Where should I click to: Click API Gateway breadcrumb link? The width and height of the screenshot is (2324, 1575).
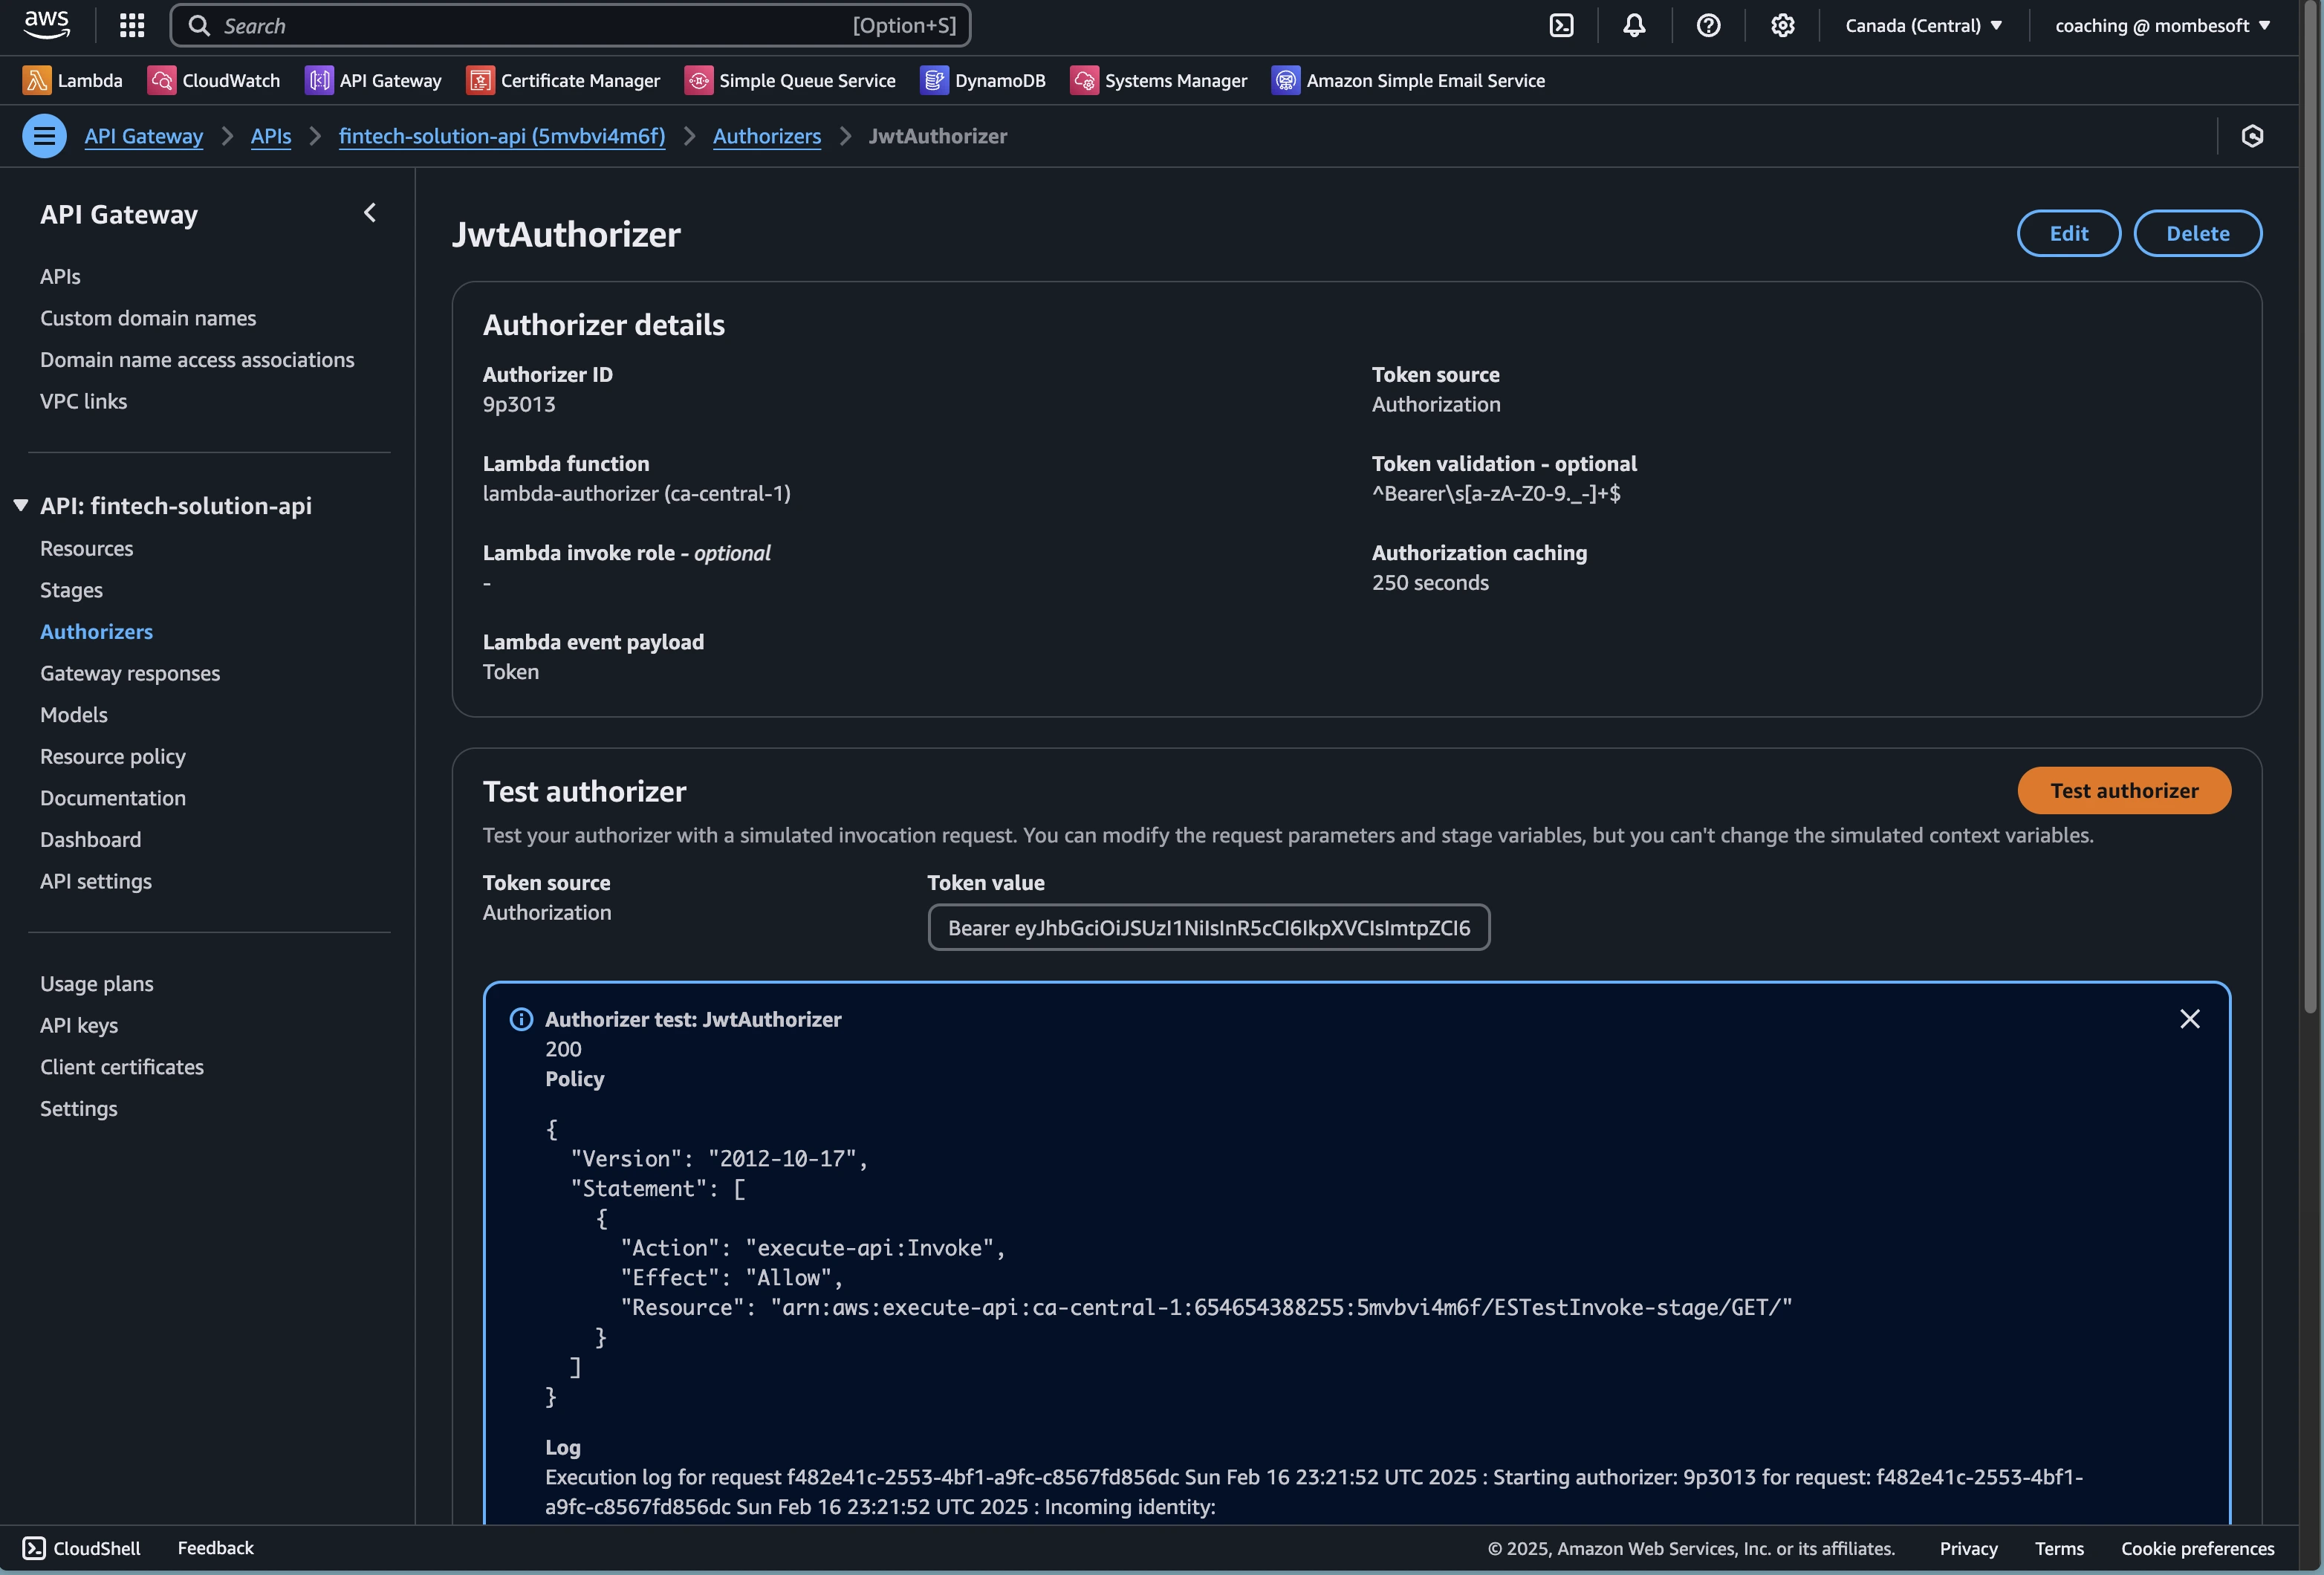[x=143, y=136]
